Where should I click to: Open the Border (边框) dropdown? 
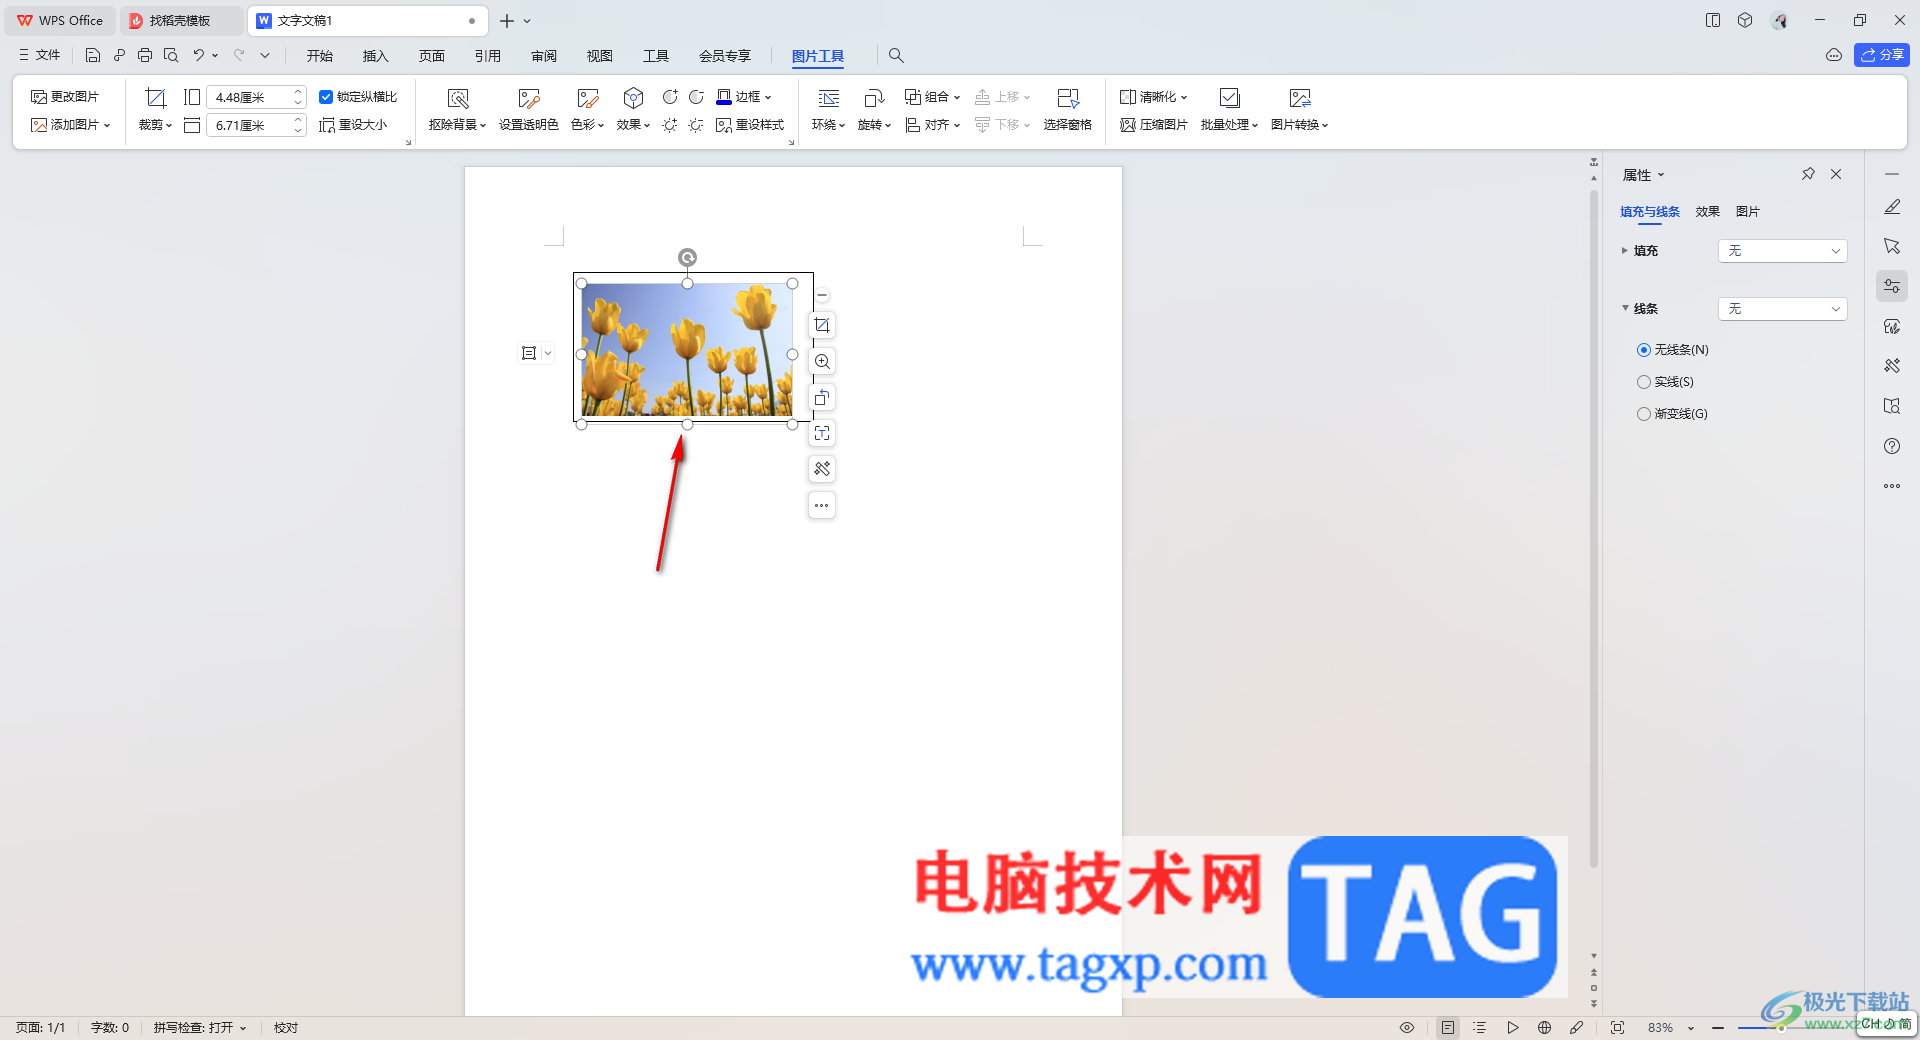(x=744, y=97)
